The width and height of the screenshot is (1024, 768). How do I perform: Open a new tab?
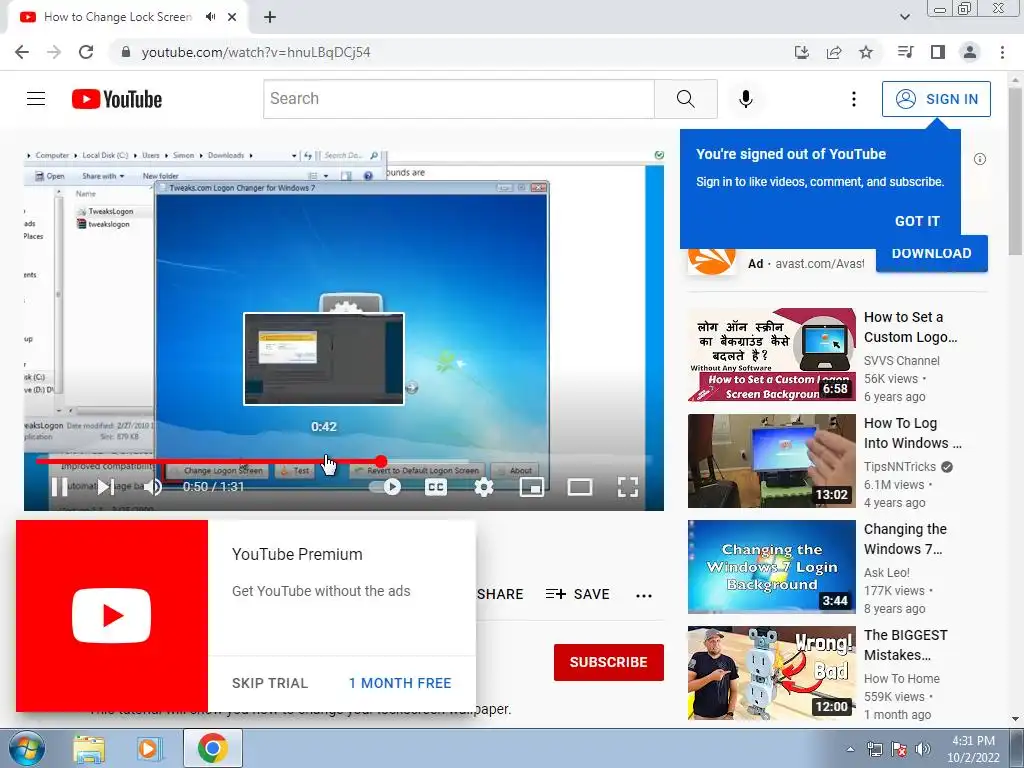coord(270,17)
